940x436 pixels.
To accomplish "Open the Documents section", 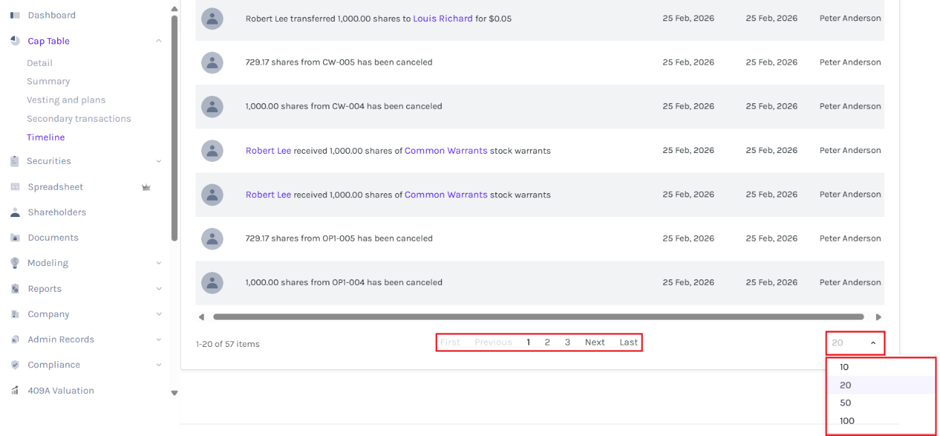I will coord(53,237).
